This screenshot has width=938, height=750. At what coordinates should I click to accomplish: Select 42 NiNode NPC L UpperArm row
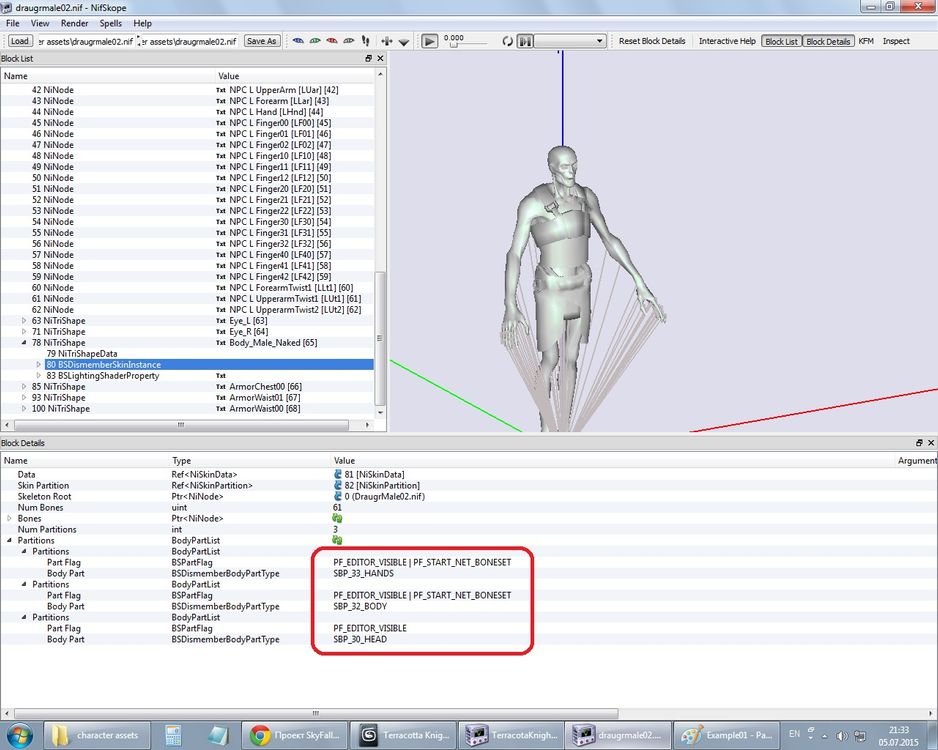187,90
